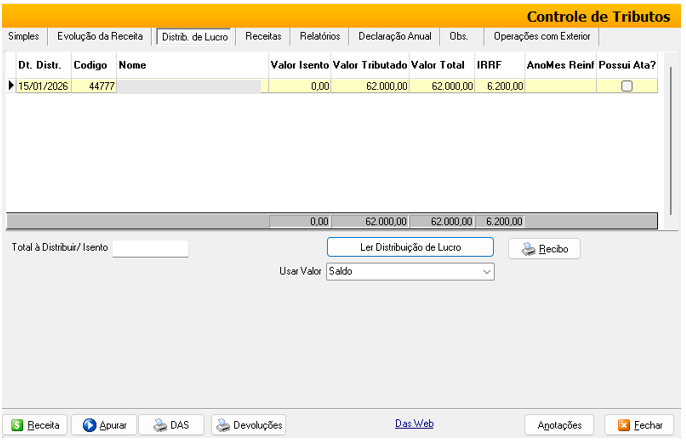686x440 pixels.
Task: Select the row pointer arrow of first record
Action: click(x=11, y=86)
